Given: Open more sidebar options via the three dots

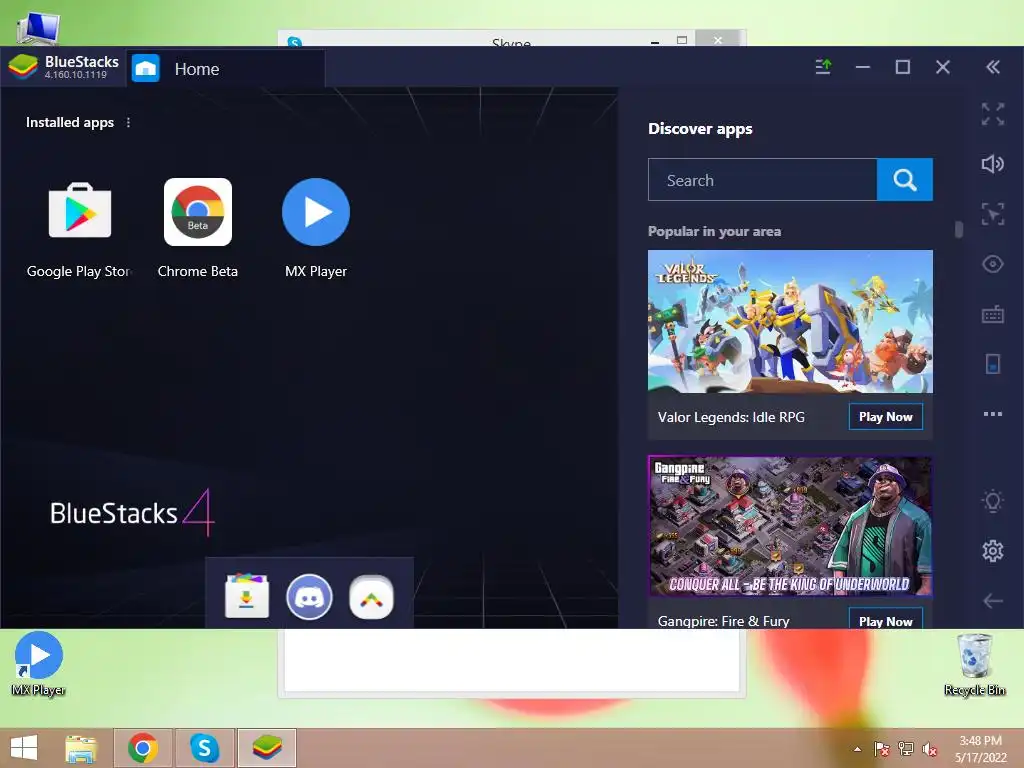Looking at the screenshot, I should (x=993, y=414).
